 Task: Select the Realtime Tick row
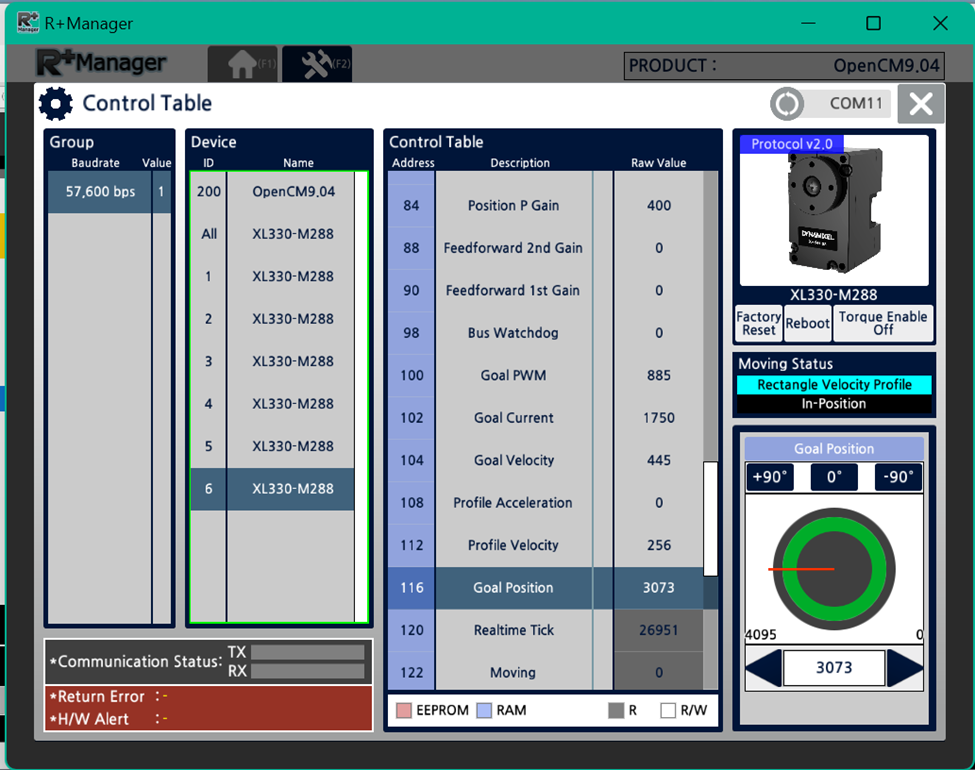pyautogui.click(x=545, y=630)
